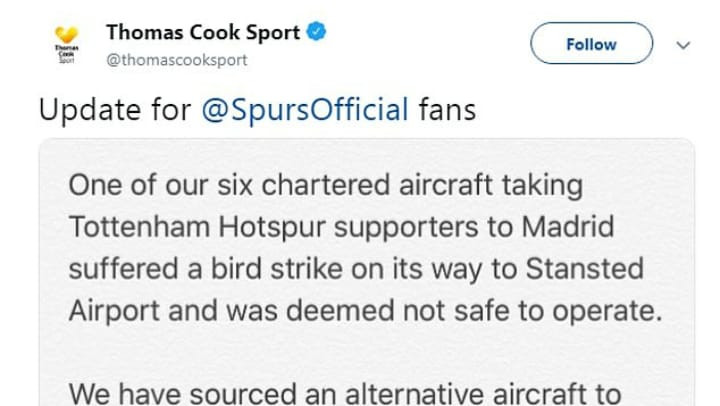Open the @SpursOfficial mention link
The width and height of the screenshot is (720, 406).
point(305,109)
